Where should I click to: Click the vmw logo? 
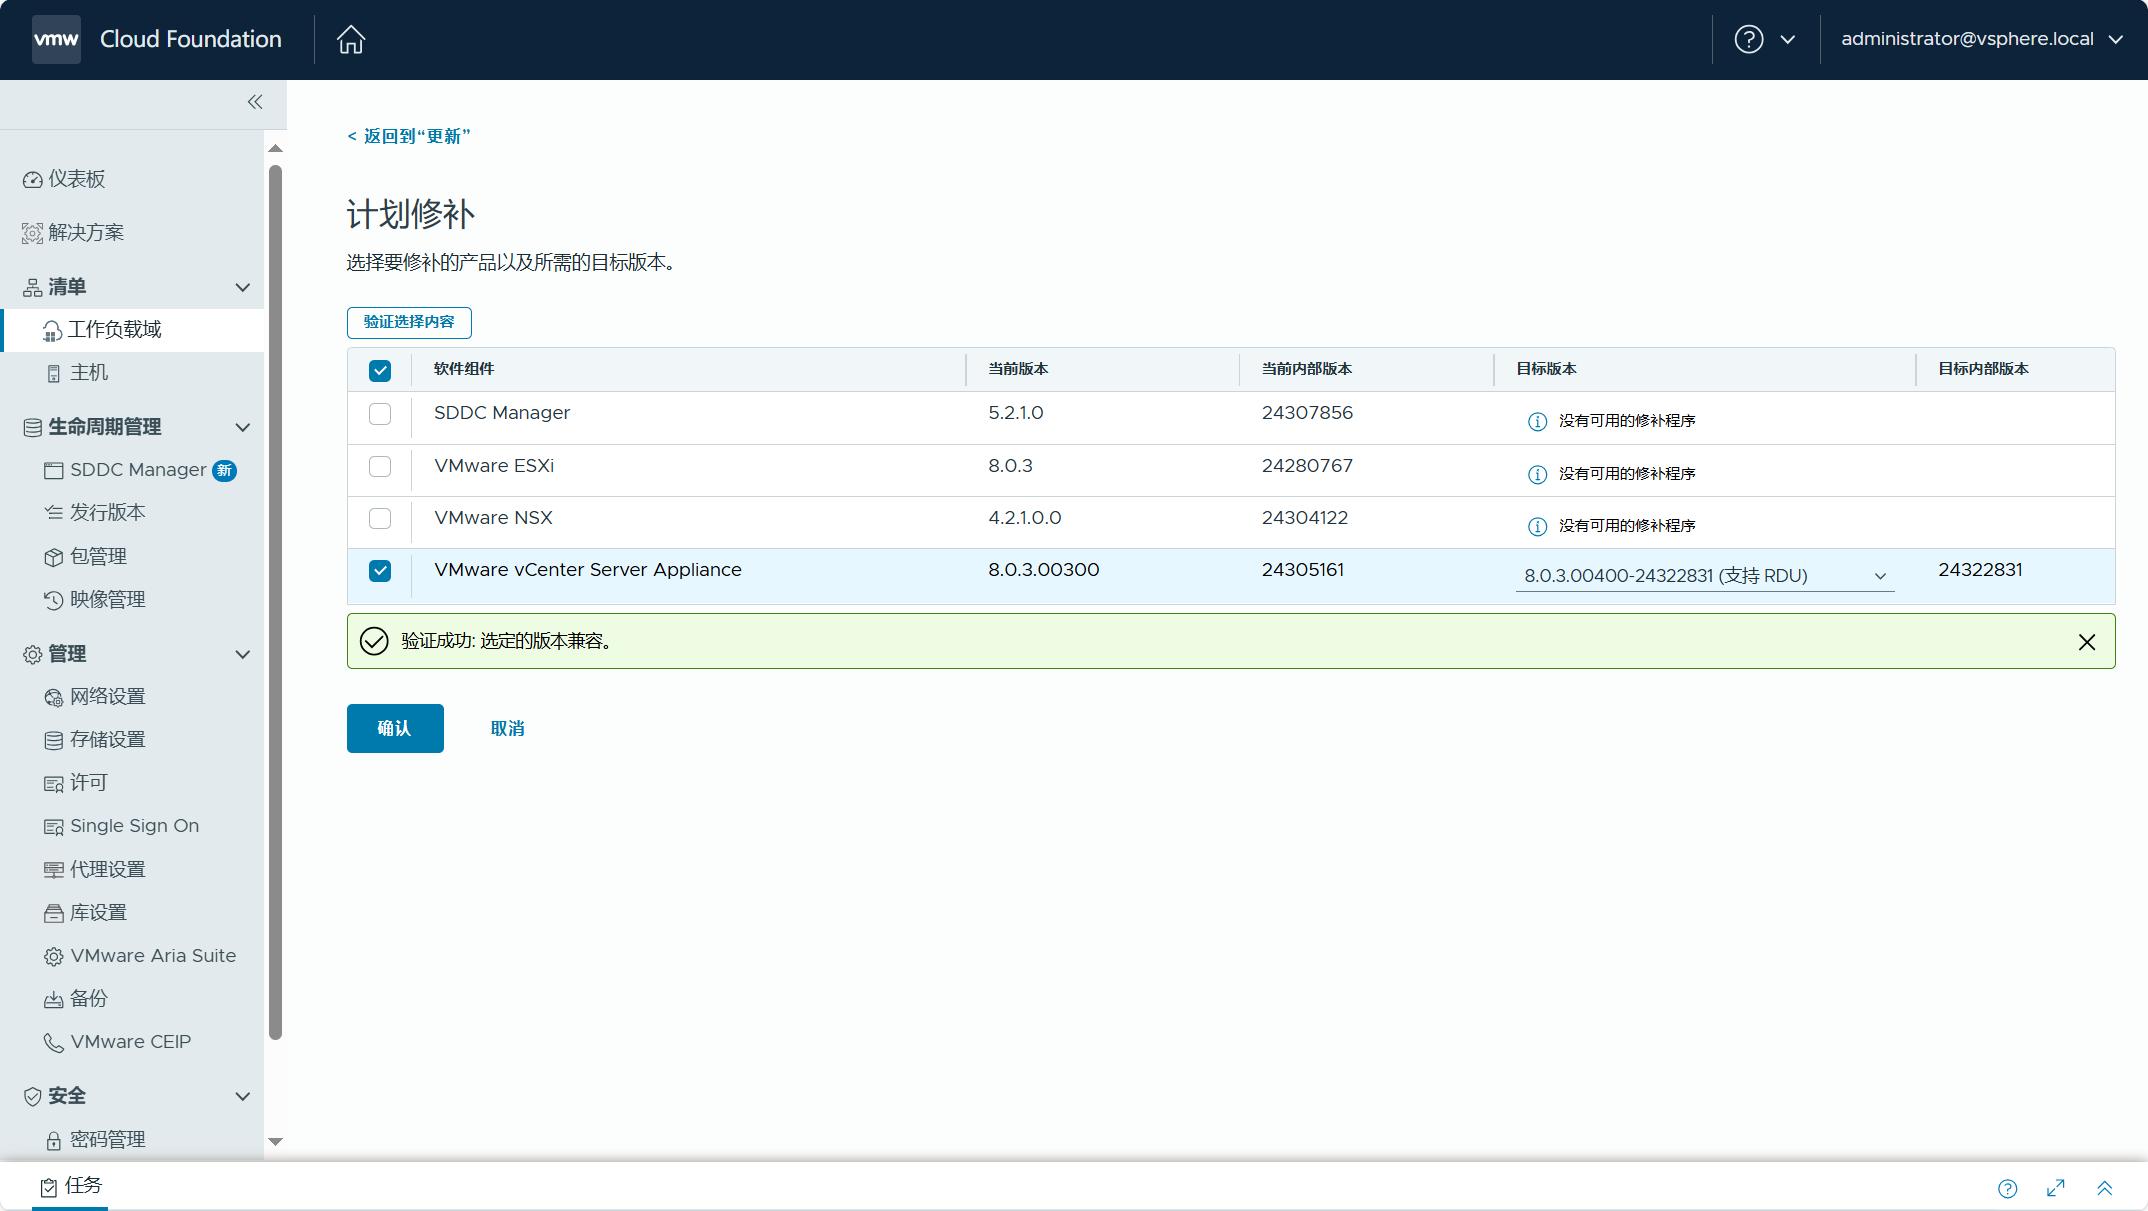point(56,39)
